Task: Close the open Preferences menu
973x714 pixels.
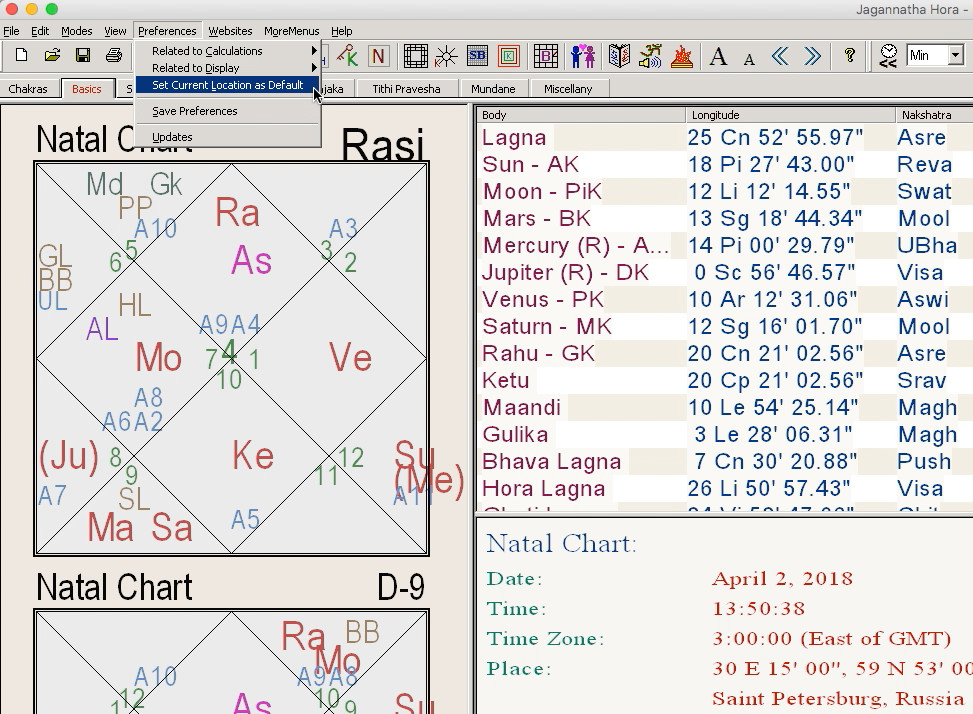Action: [167, 31]
